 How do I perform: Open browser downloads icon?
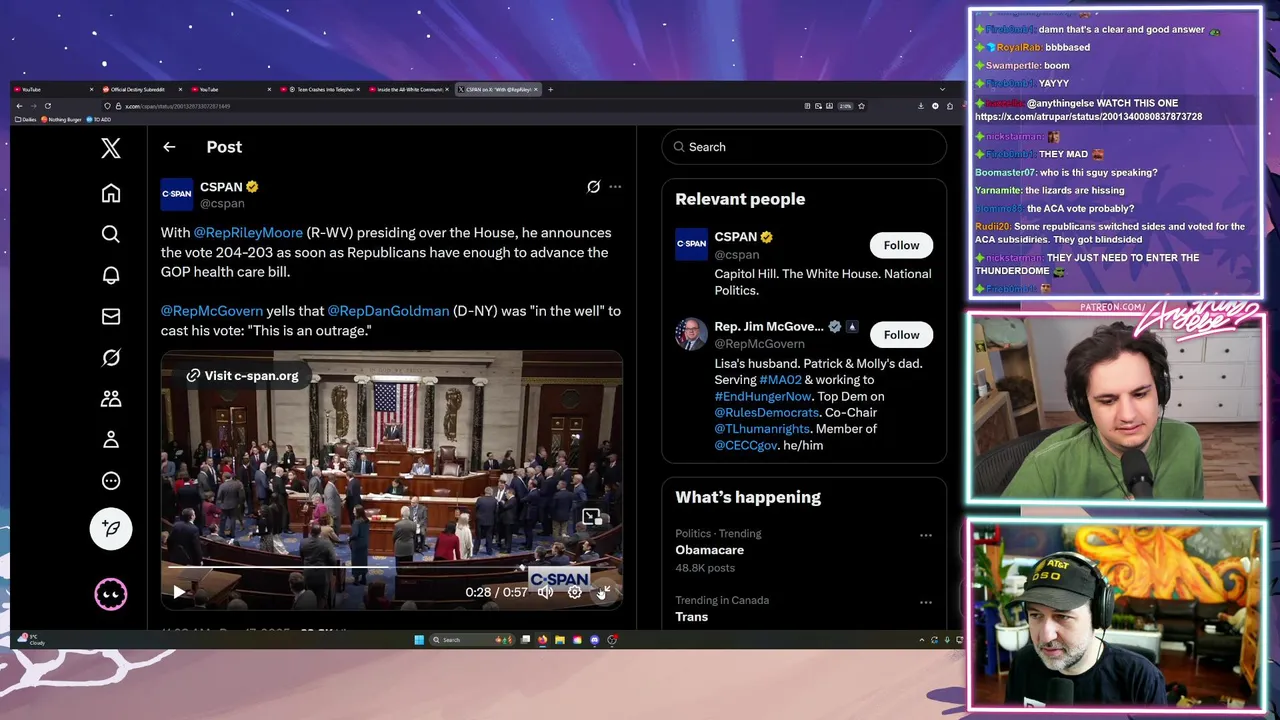(x=920, y=106)
